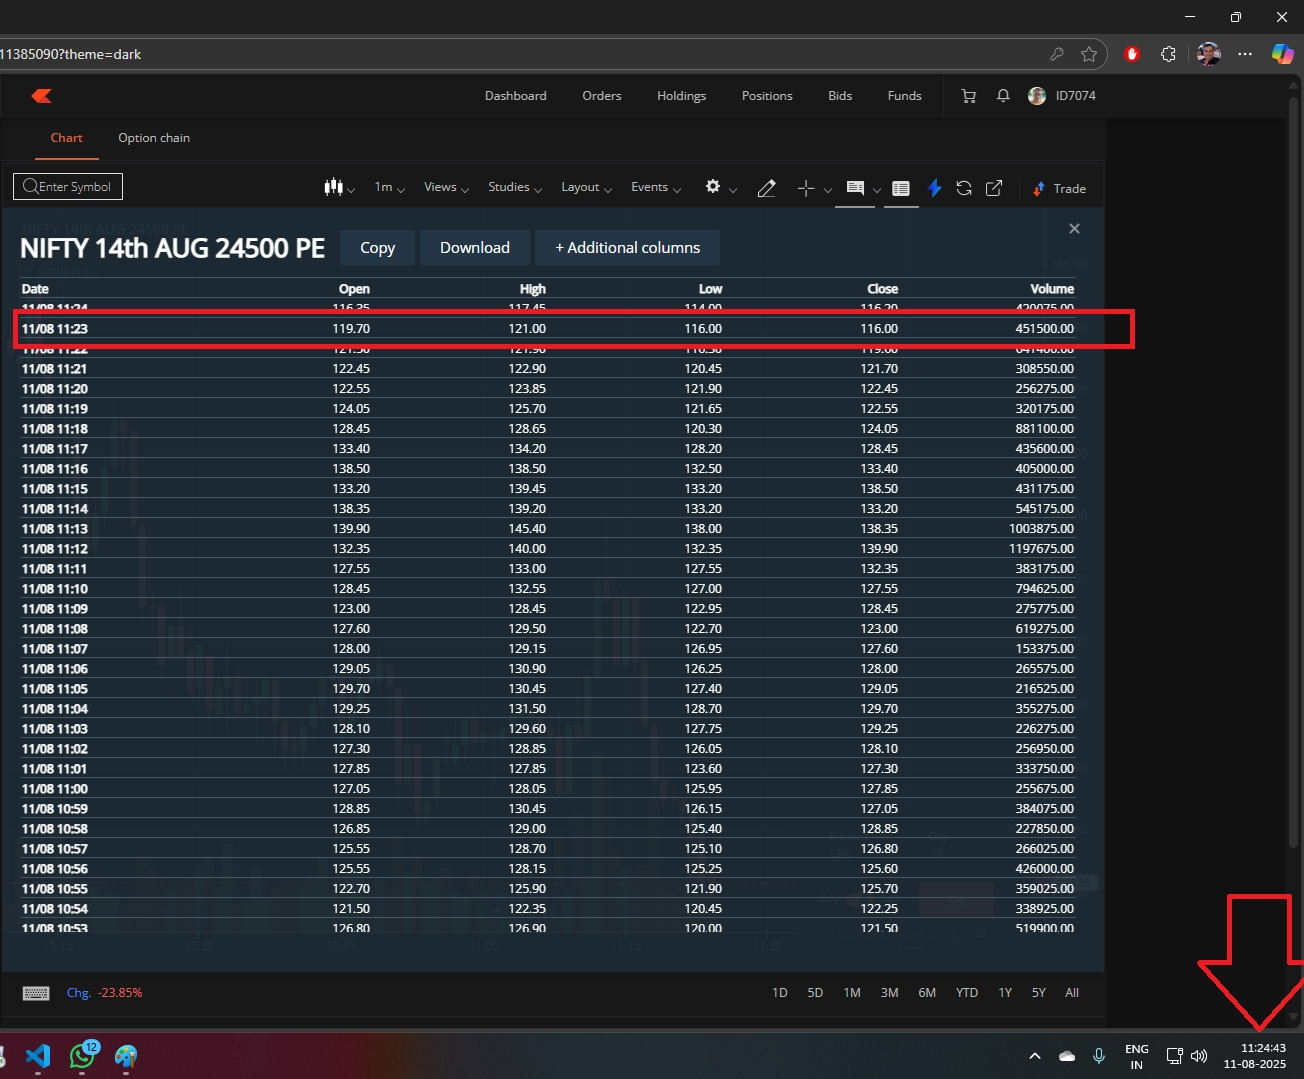
Task: Open the Studies dropdown
Action: coord(515,187)
